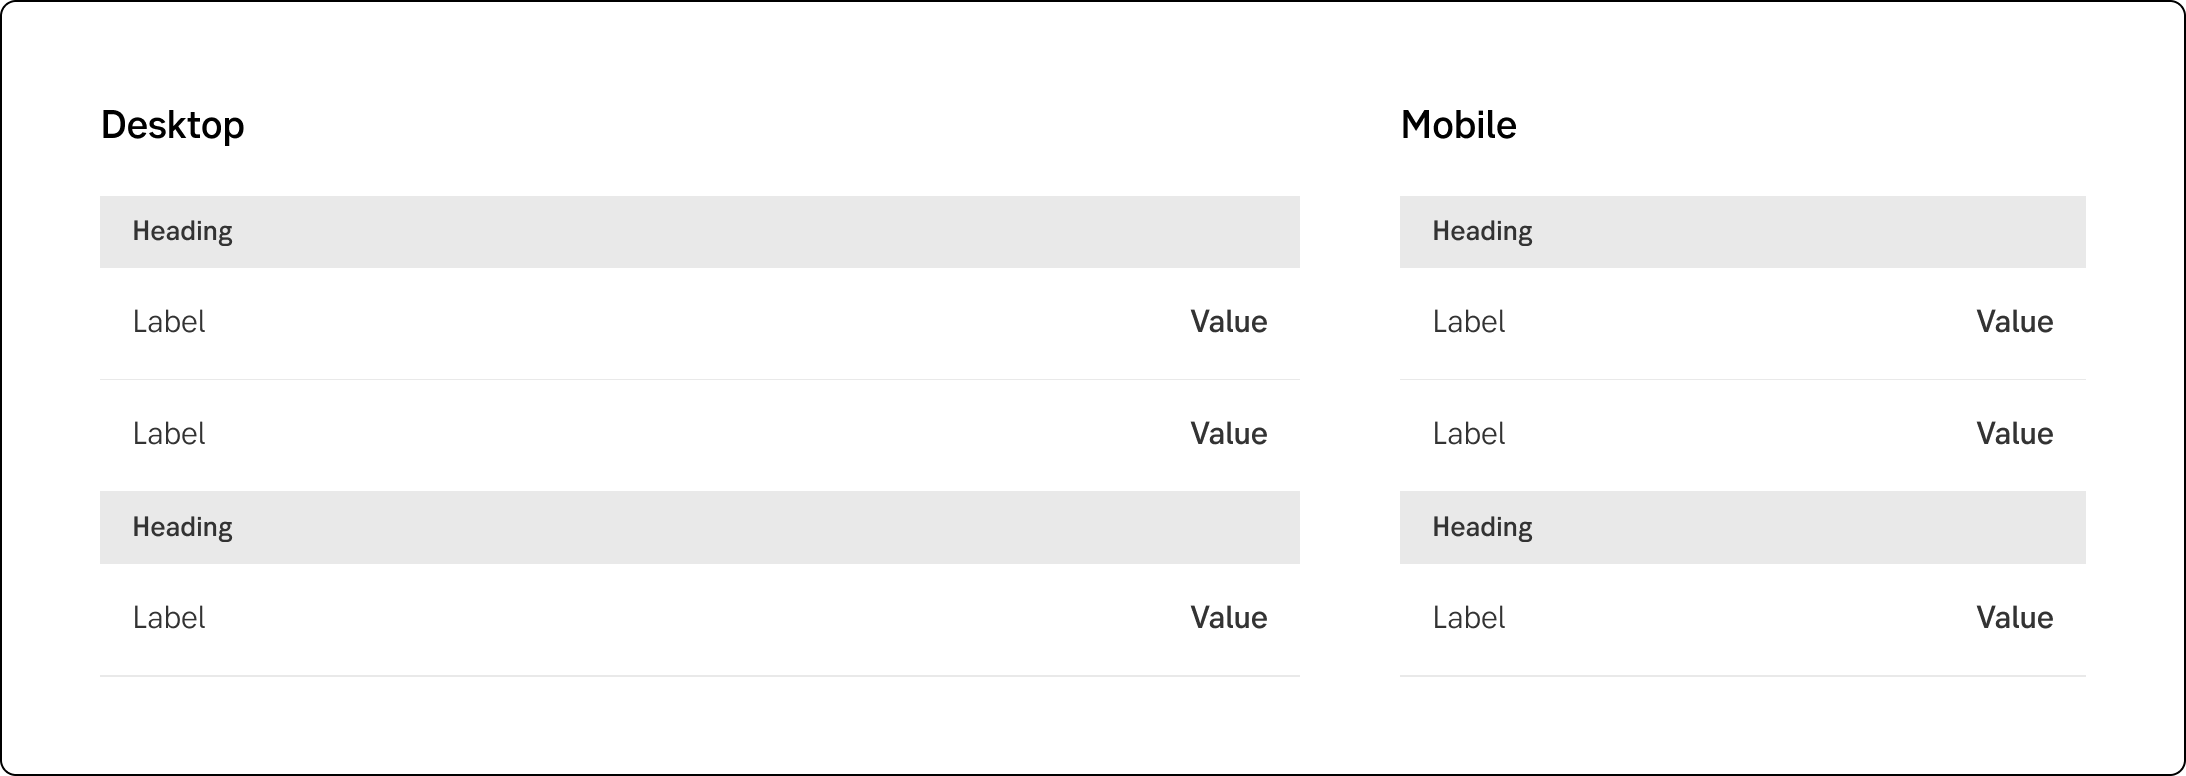Click last Label in Desktop table
The height and width of the screenshot is (776, 2186).
(x=169, y=618)
